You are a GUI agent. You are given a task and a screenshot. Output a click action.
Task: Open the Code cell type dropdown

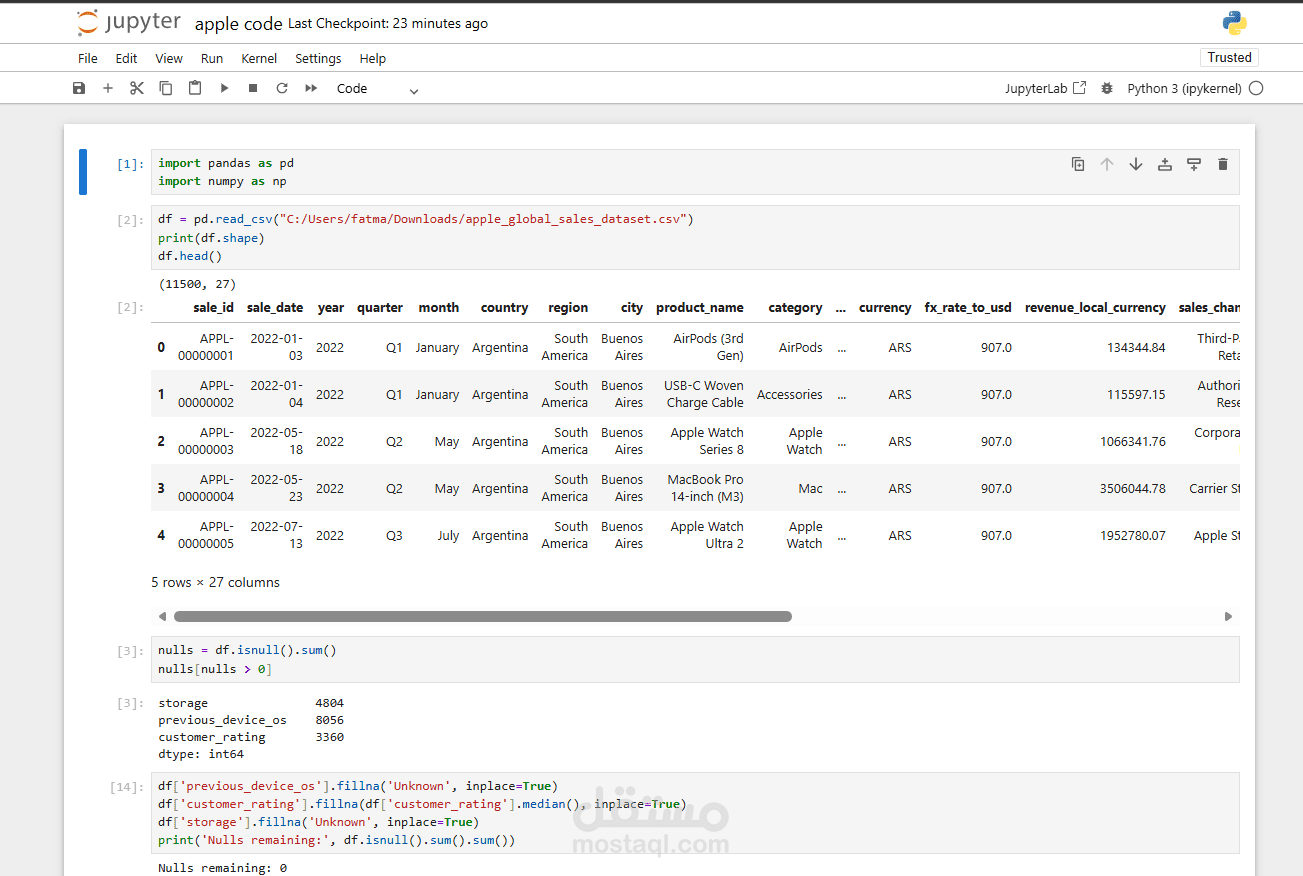tap(377, 88)
